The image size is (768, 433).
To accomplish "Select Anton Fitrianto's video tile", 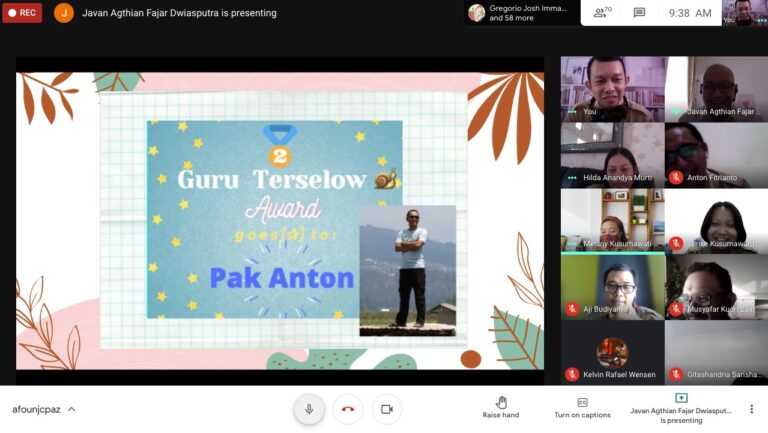I will tap(716, 155).
